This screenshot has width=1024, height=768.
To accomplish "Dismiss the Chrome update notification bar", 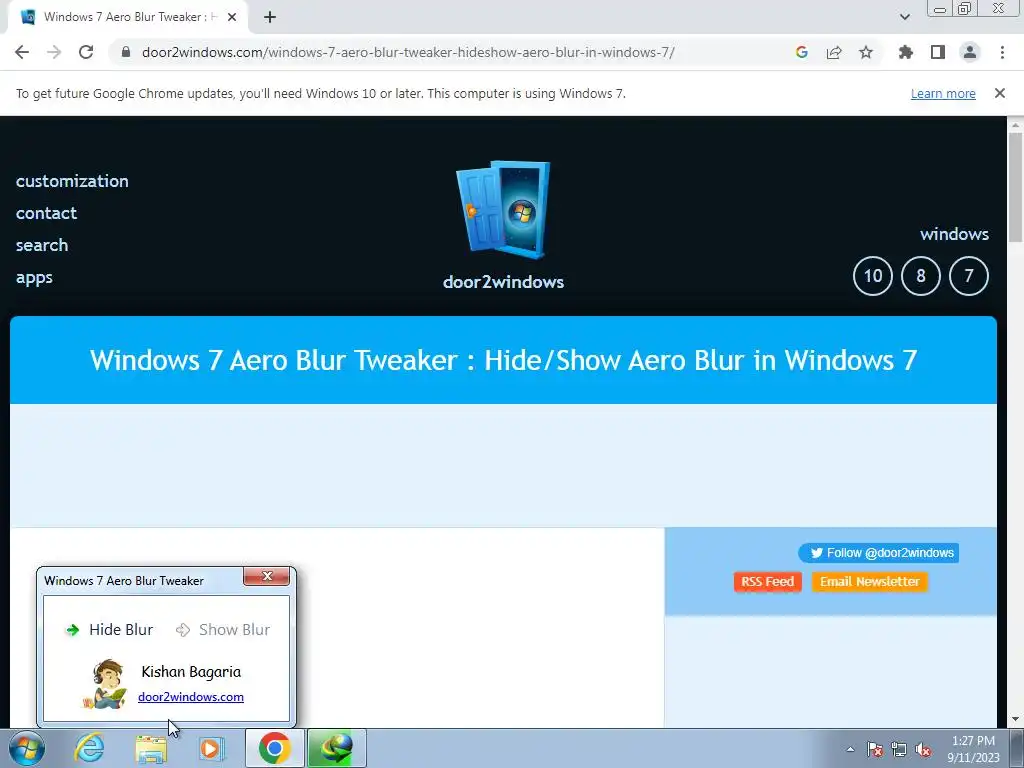I will click(1000, 93).
